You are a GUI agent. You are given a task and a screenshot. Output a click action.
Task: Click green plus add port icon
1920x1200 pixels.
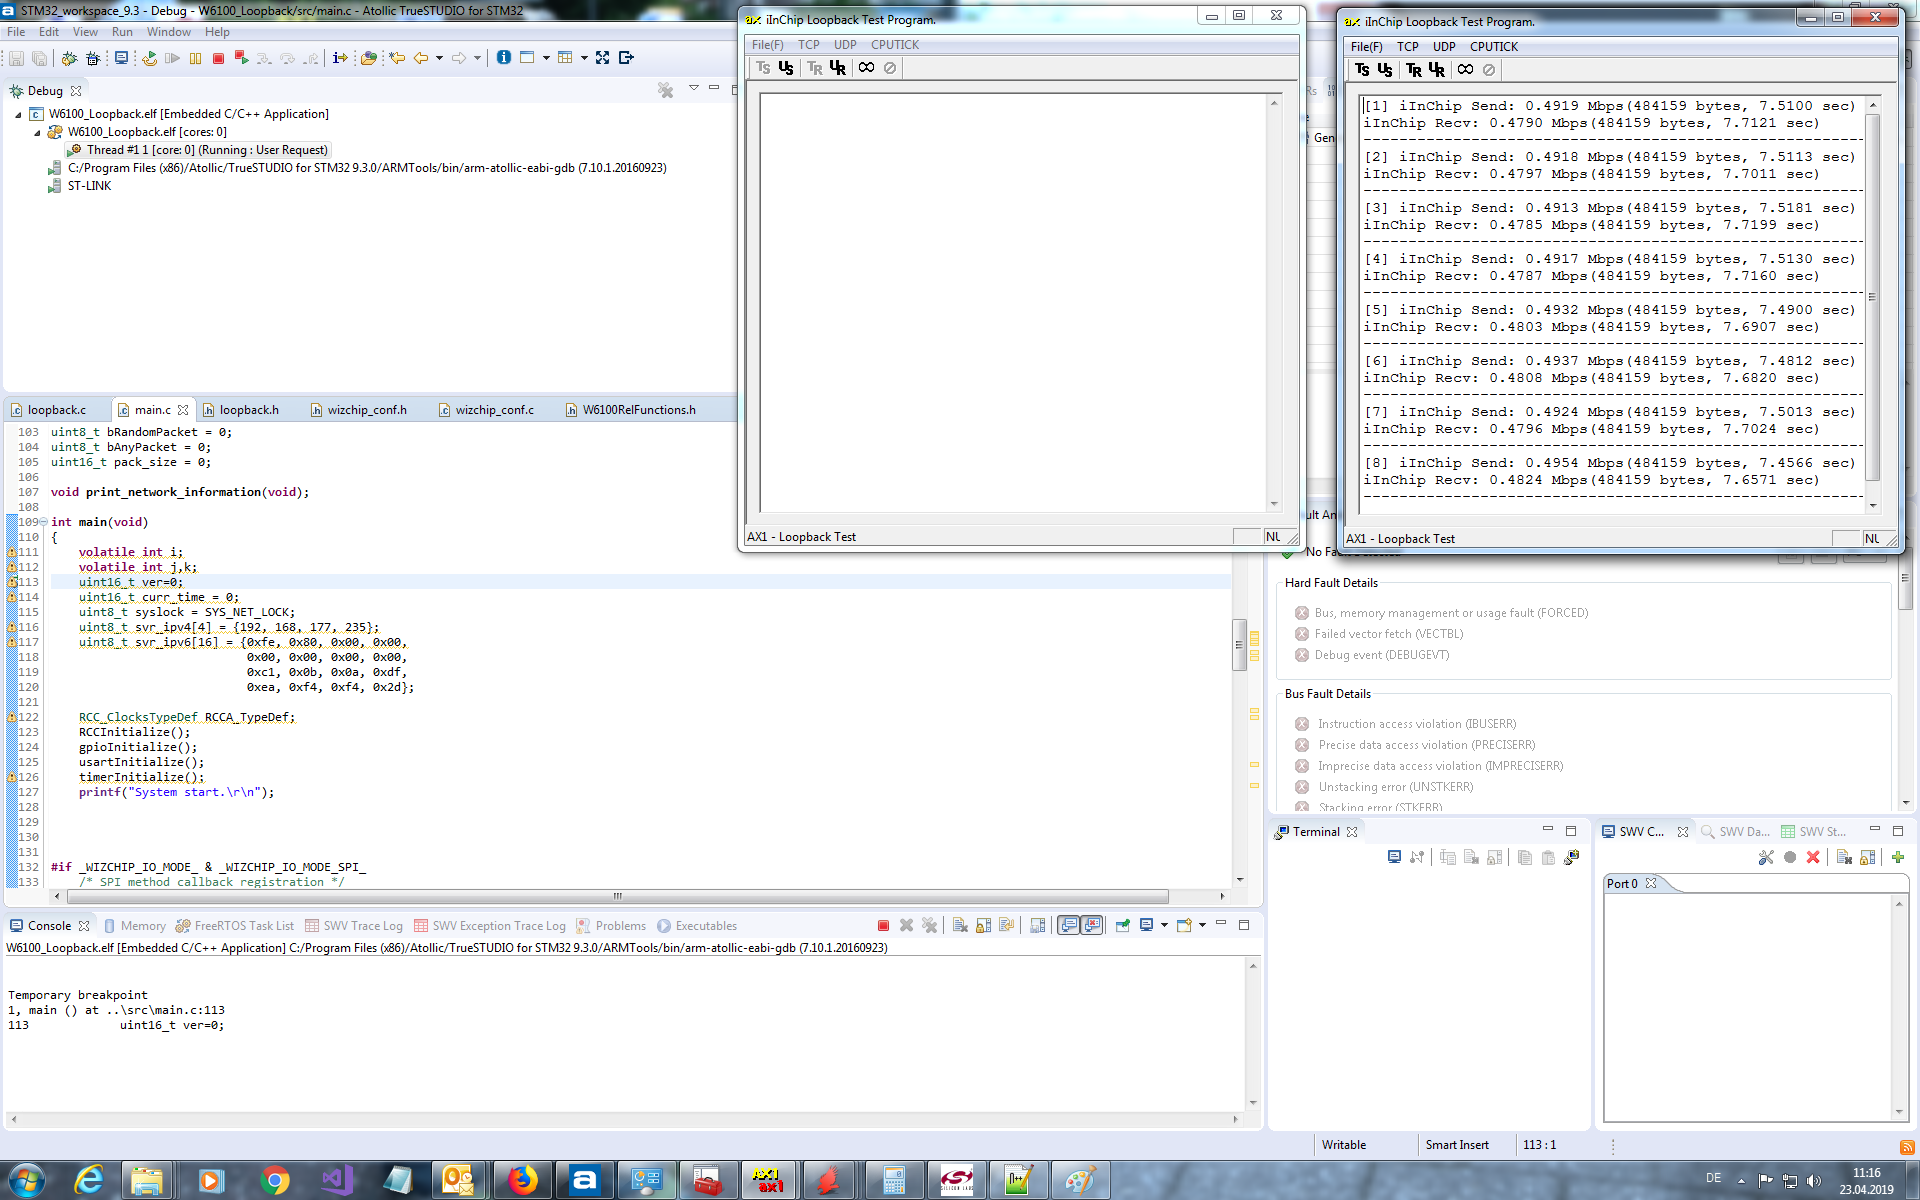click(1898, 857)
